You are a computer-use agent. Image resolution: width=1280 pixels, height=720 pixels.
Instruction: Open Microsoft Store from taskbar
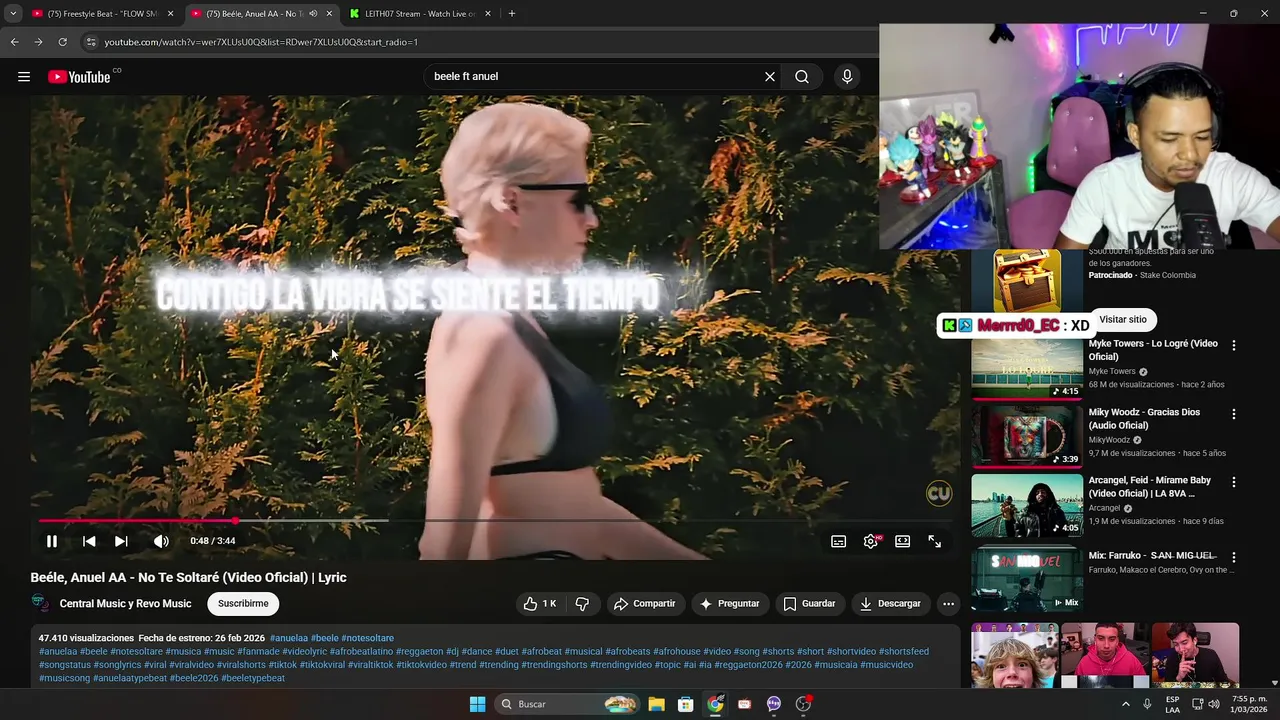[686, 704]
